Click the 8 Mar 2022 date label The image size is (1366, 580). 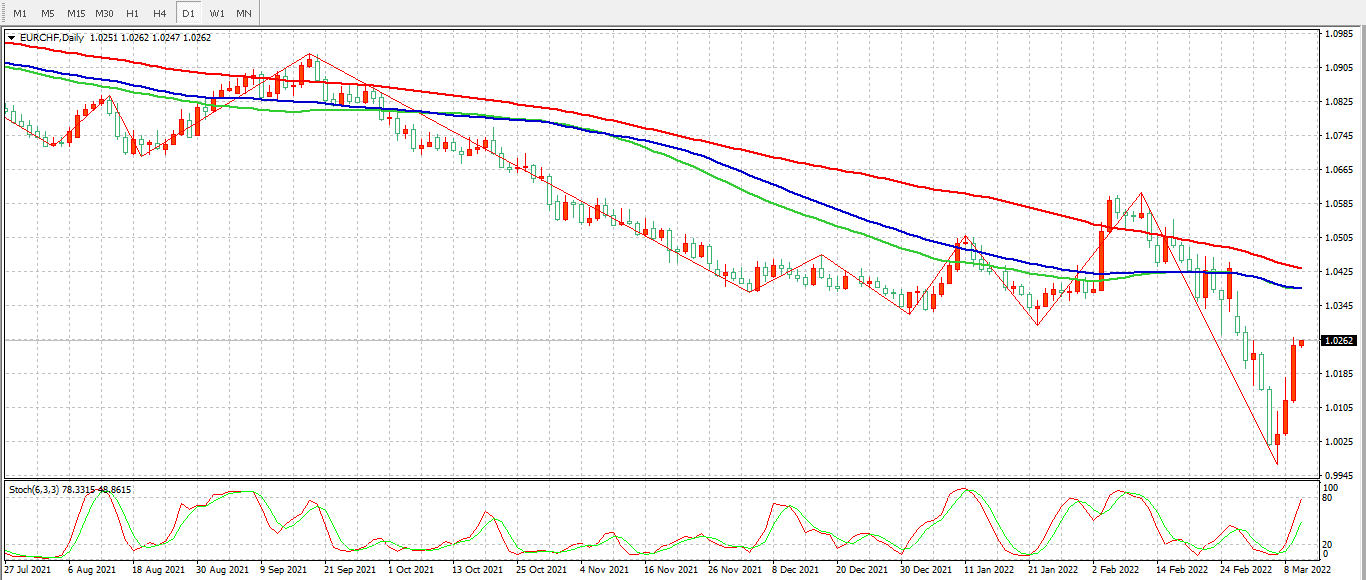click(1308, 569)
